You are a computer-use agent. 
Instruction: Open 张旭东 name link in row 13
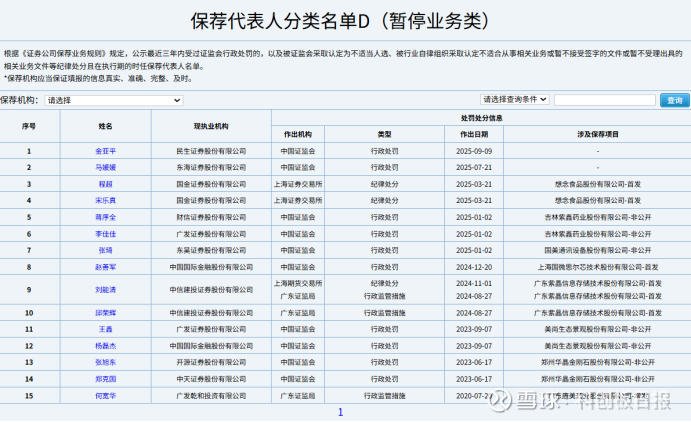(105, 362)
